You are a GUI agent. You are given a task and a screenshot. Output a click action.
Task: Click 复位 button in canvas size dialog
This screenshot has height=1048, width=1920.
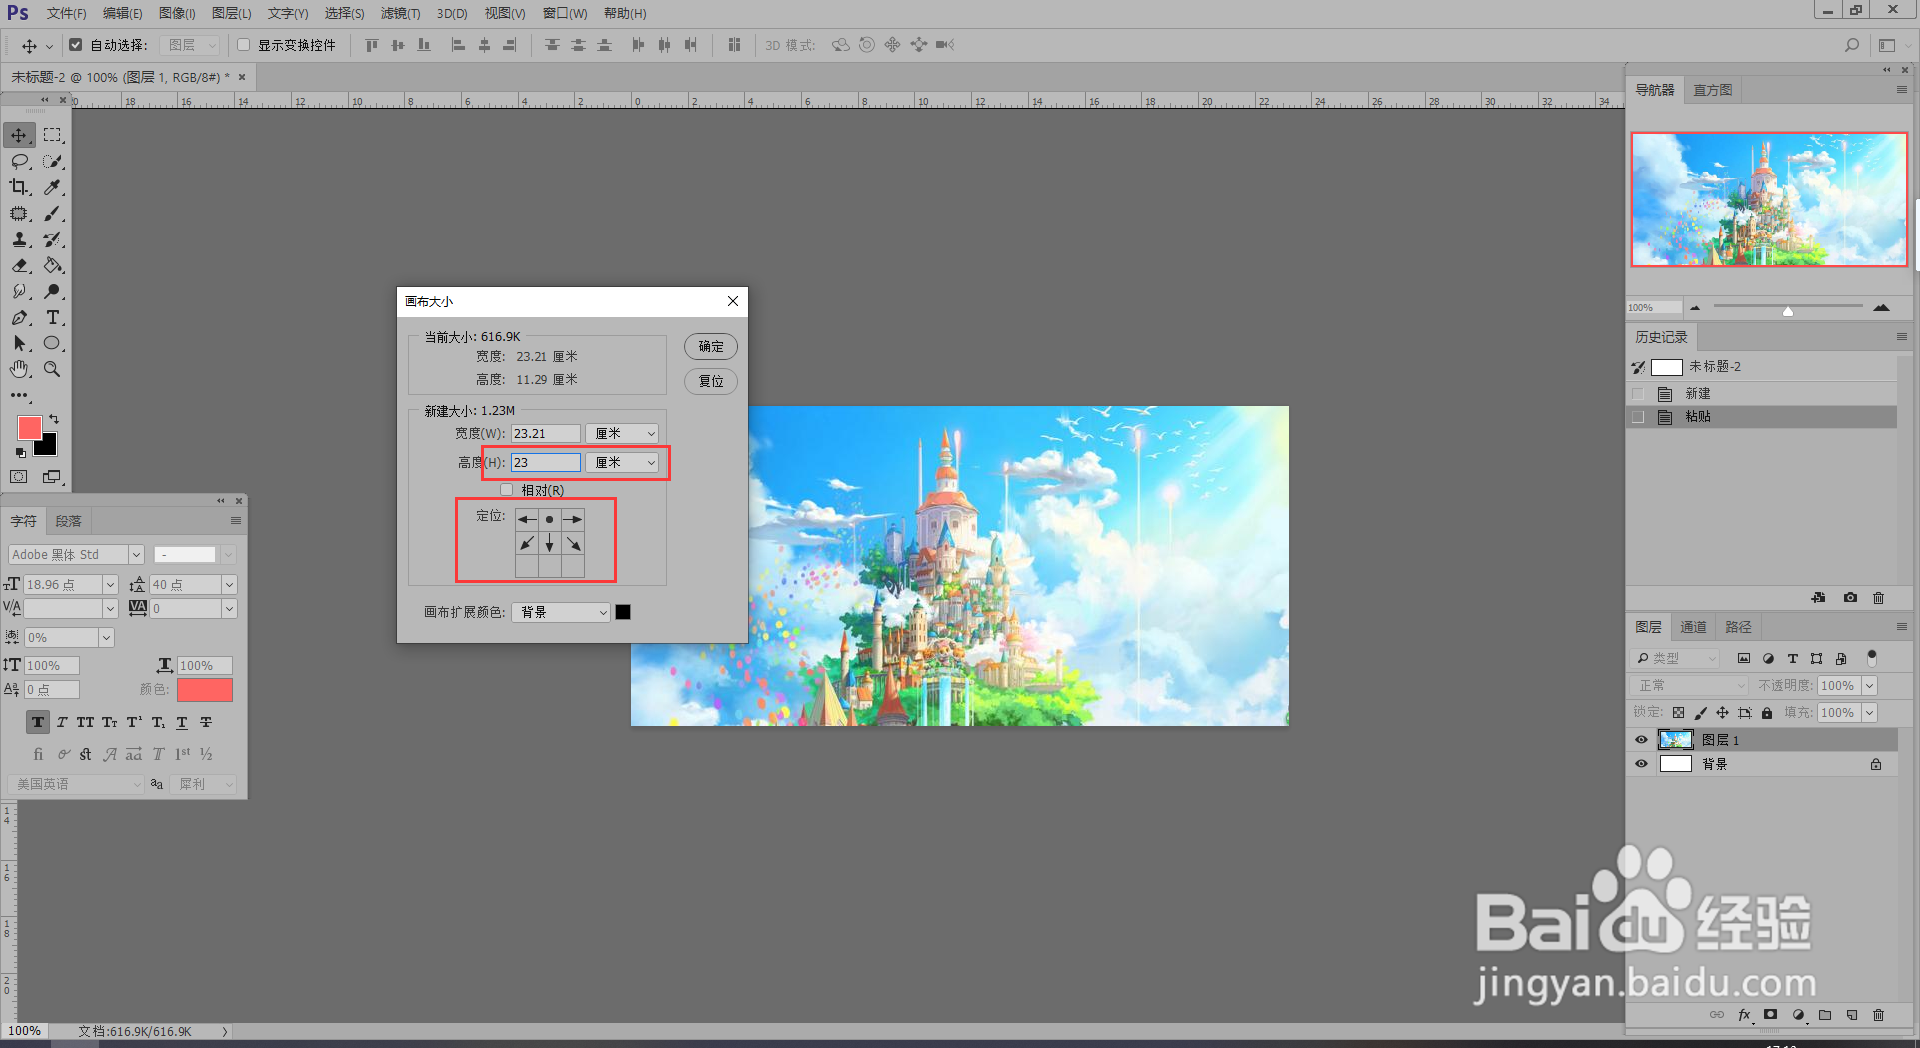click(x=711, y=381)
